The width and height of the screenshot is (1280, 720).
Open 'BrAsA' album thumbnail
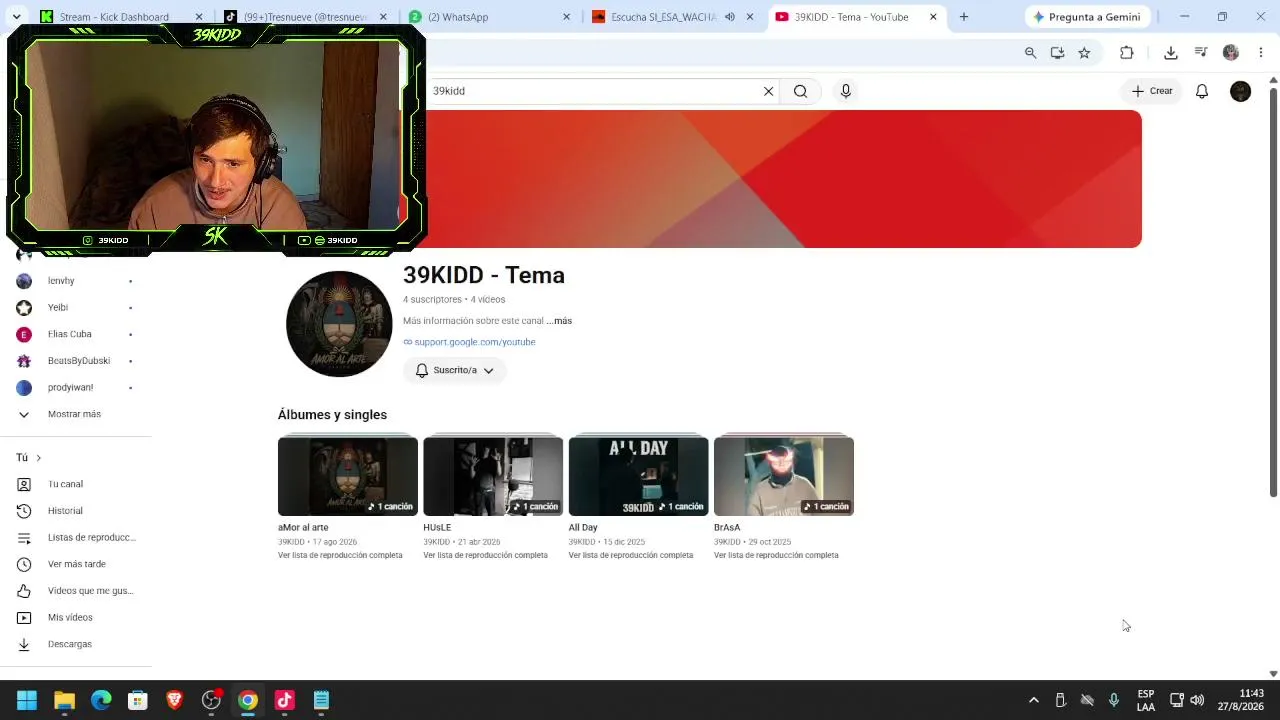(784, 476)
